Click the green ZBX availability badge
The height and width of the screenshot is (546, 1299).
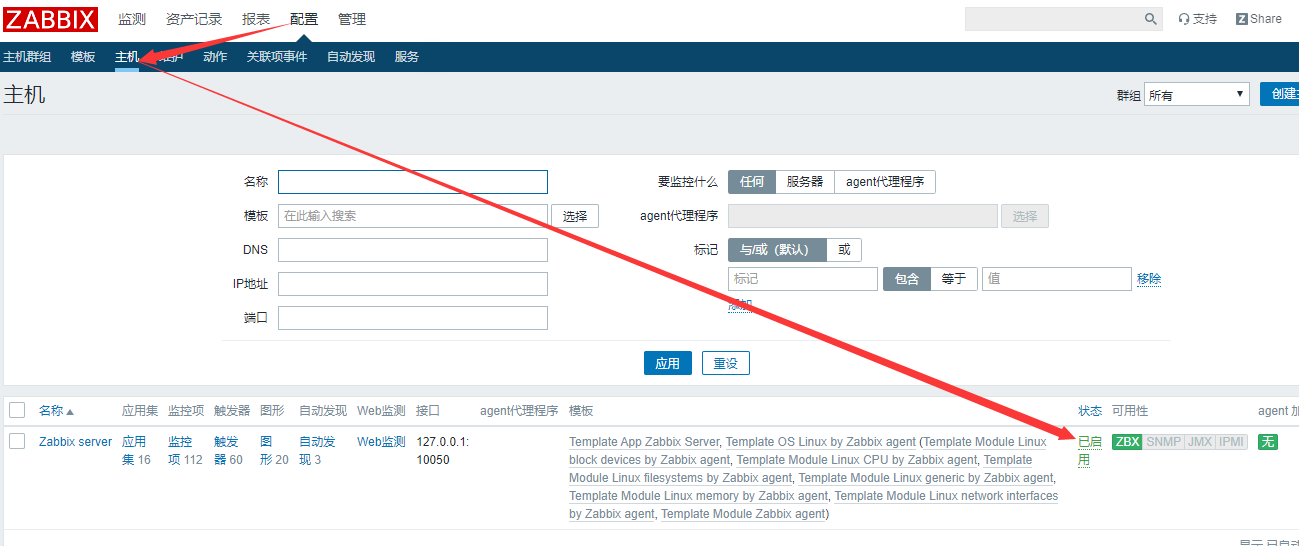pyautogui.click(x=1127, y=441)
